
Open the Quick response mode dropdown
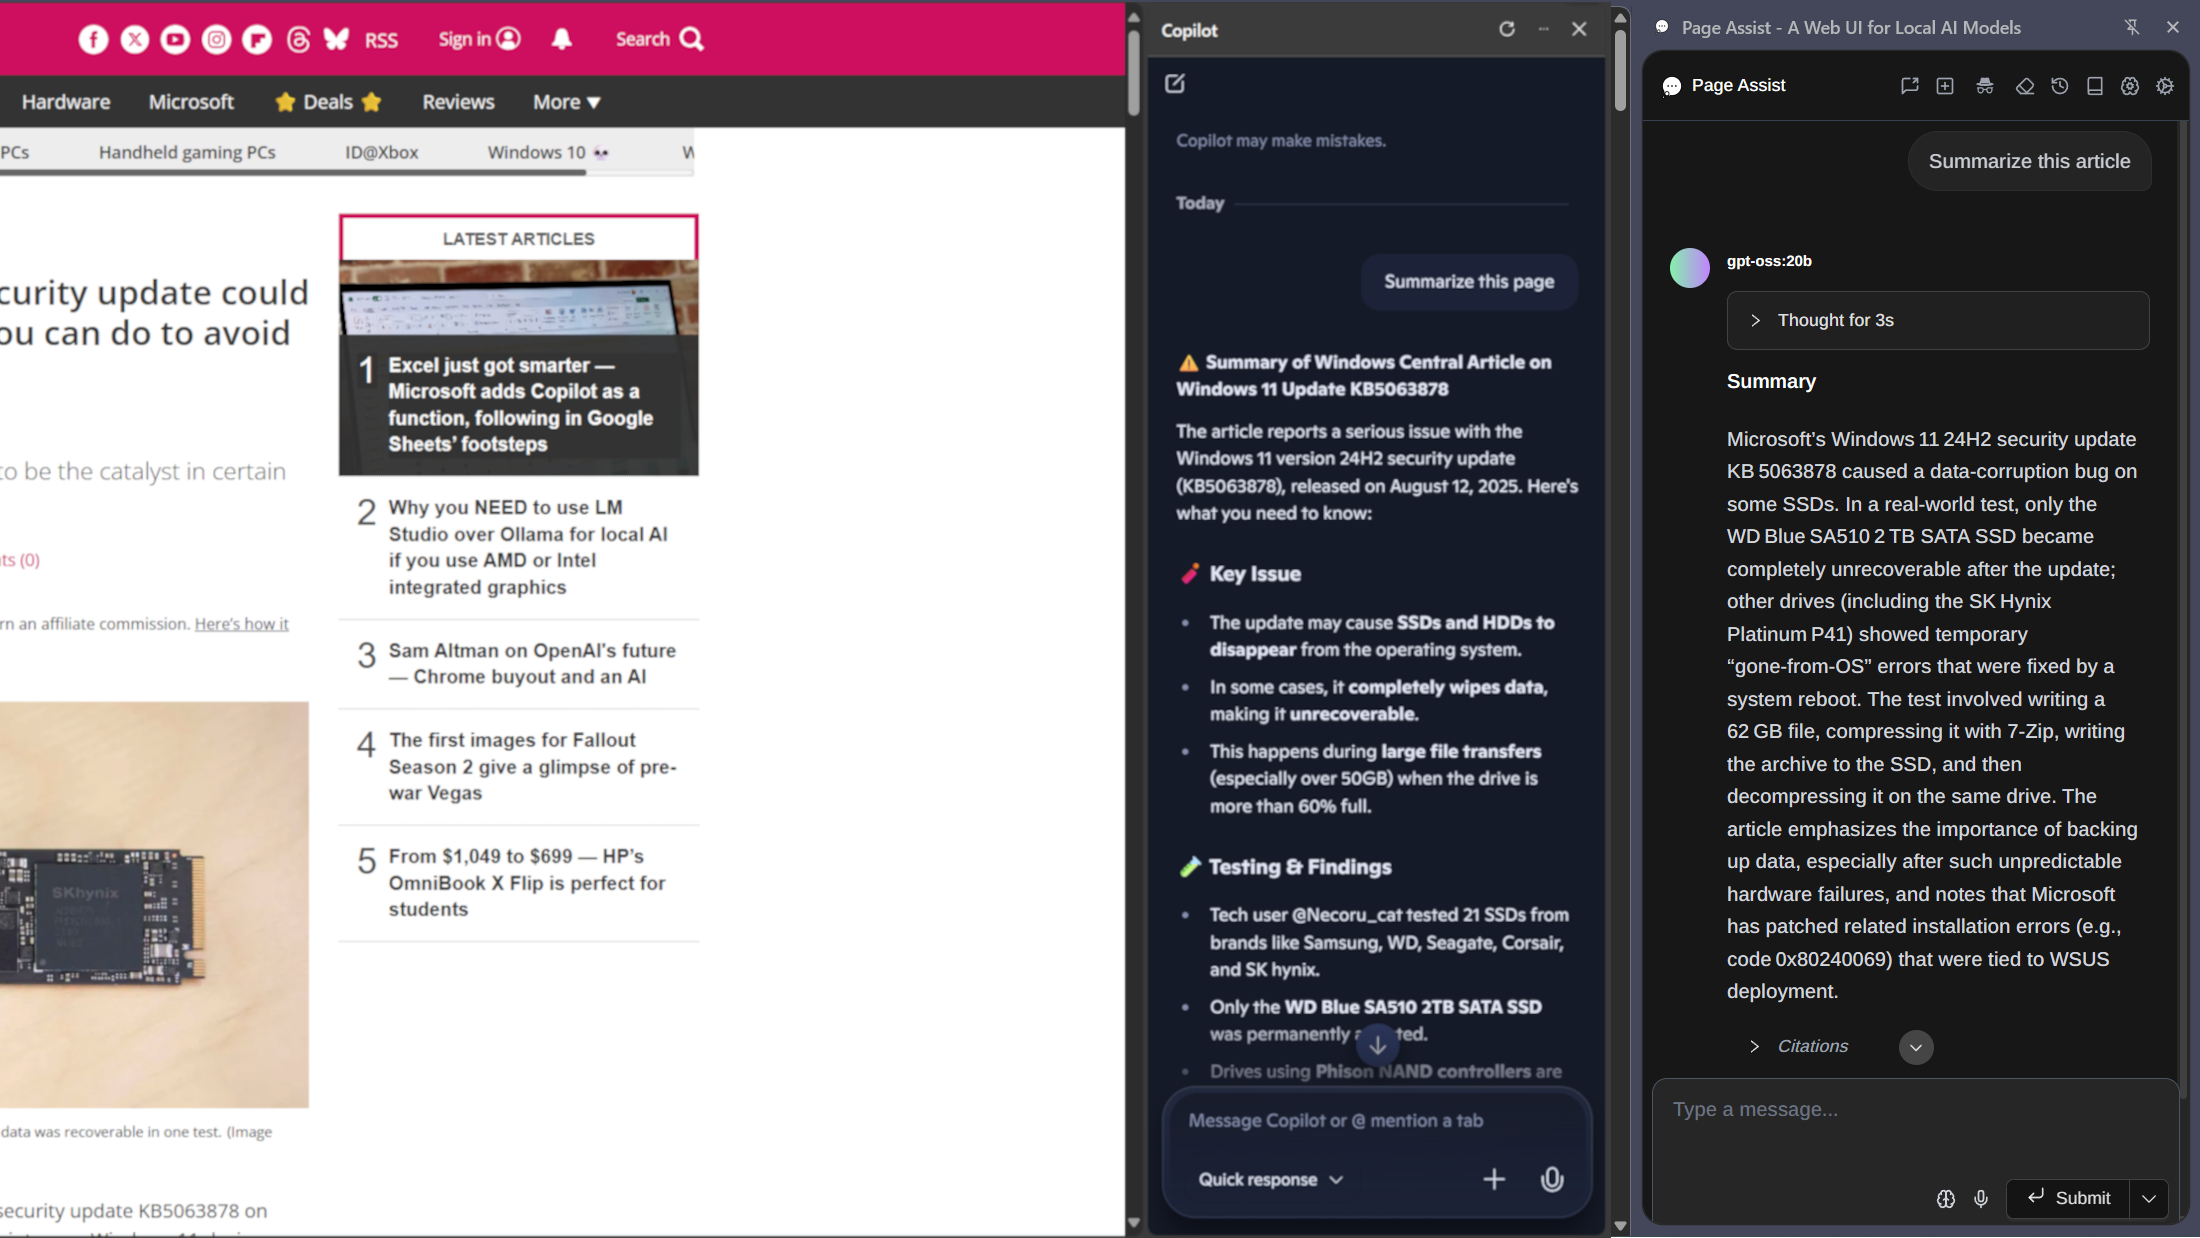click(x=1270, y=1180)
